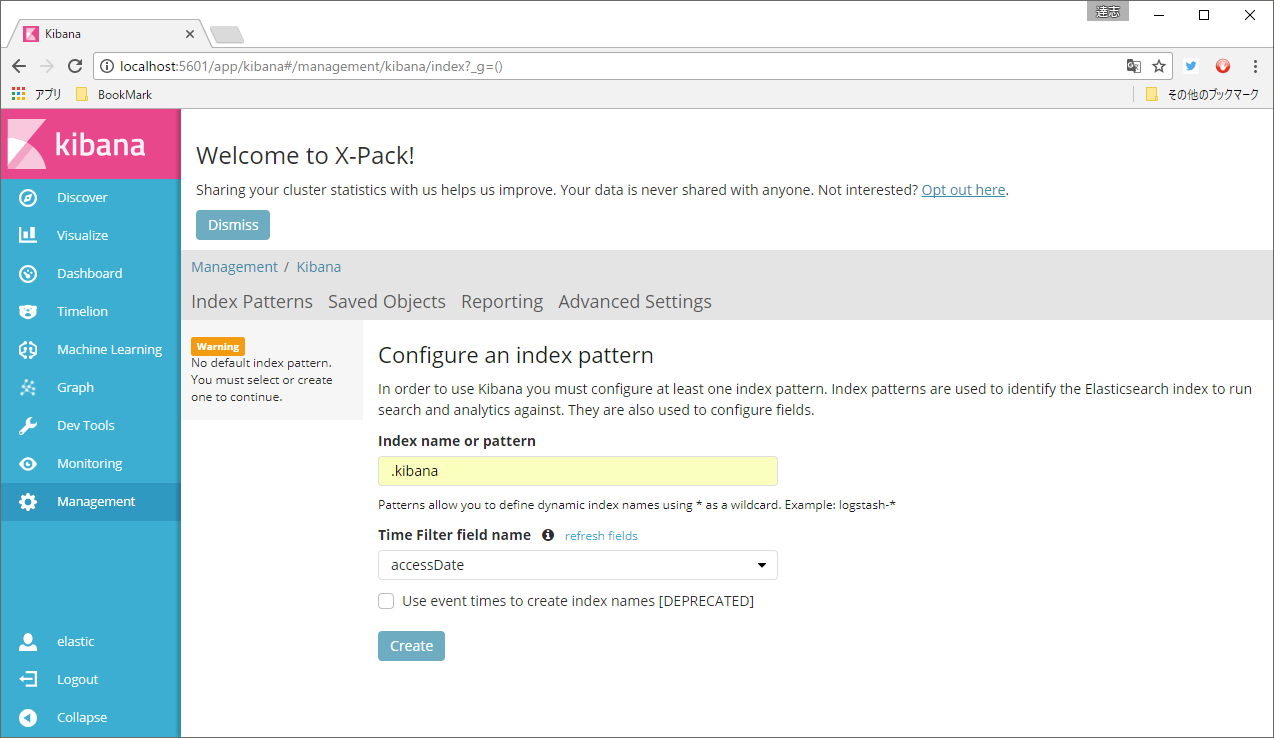Click the Twitter extension icon

[x=1191, y=66]
